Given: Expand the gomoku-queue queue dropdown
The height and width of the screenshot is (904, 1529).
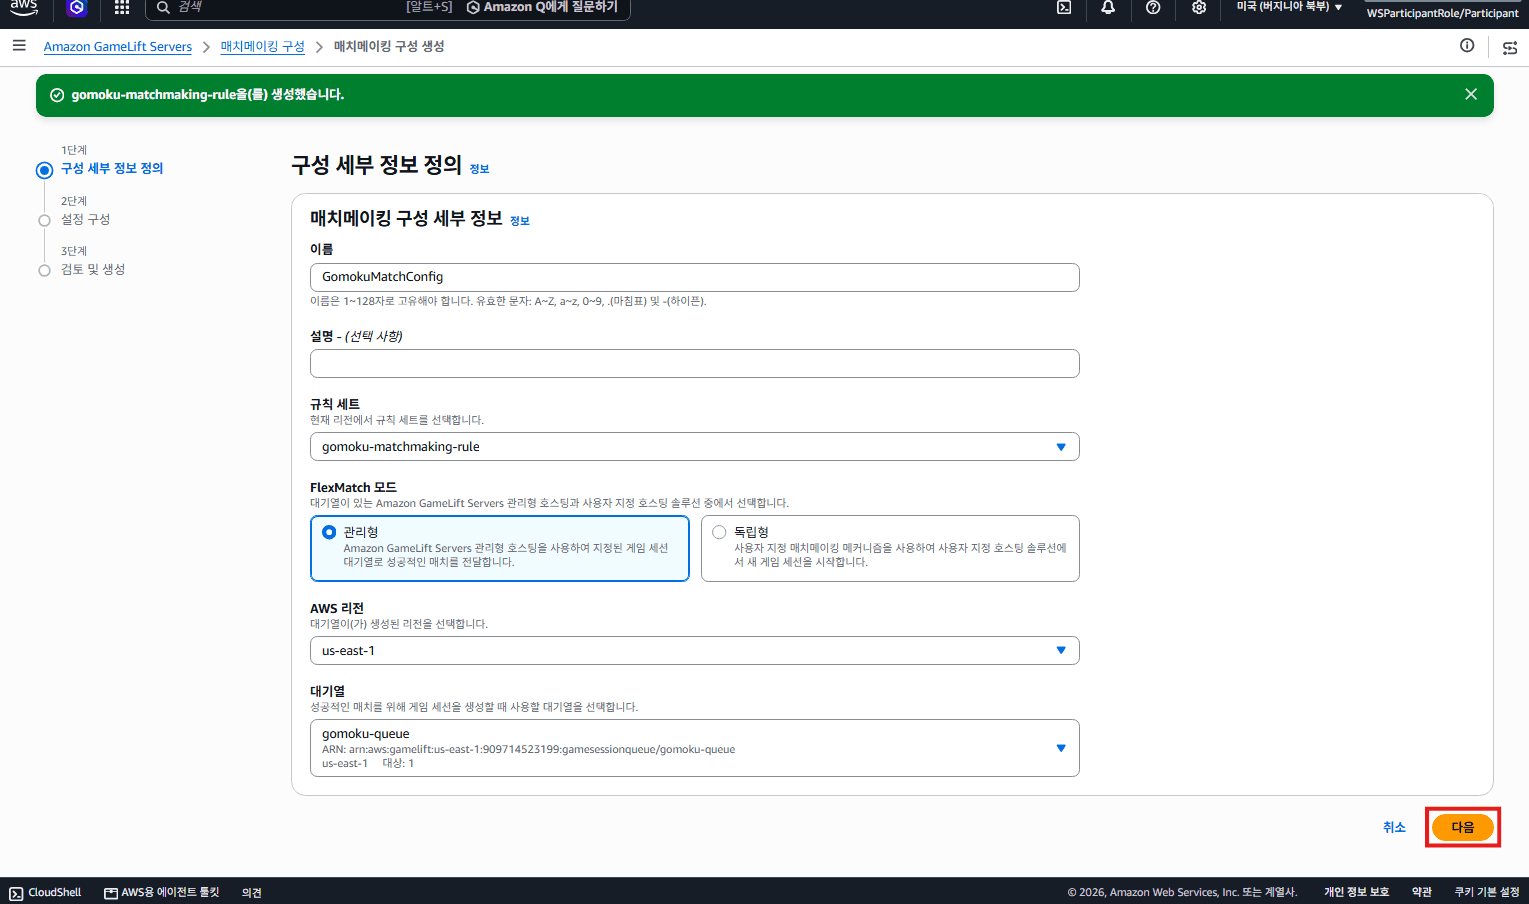Looking at the screenshot, I should coord(695,748).
